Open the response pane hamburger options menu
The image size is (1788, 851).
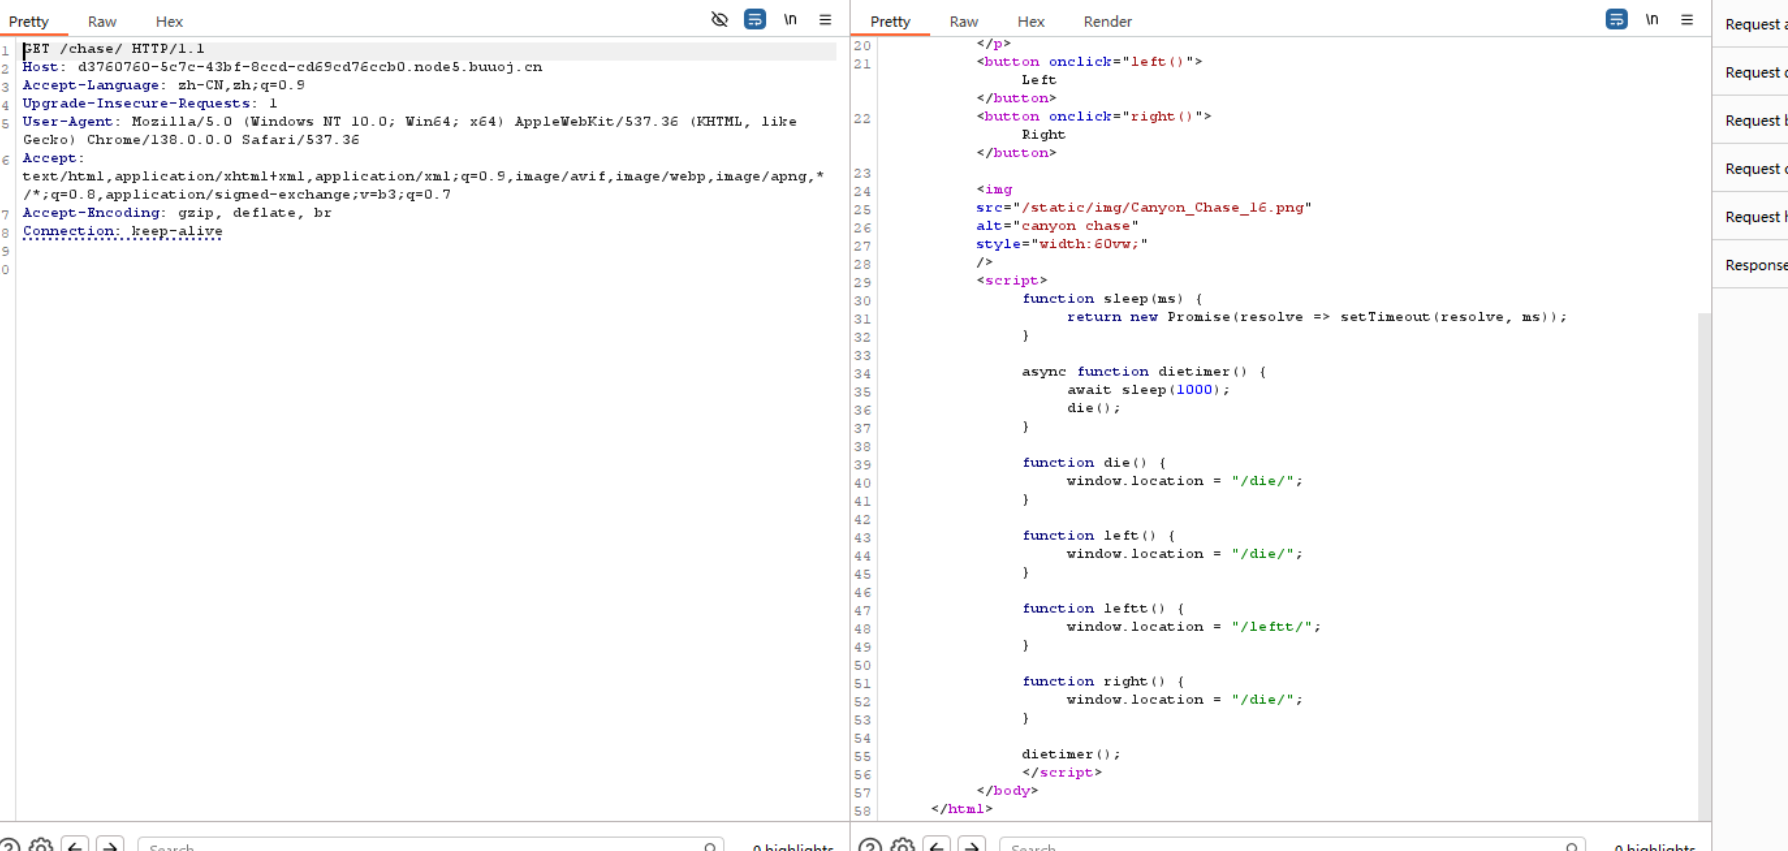click(x=1687, y=19)
